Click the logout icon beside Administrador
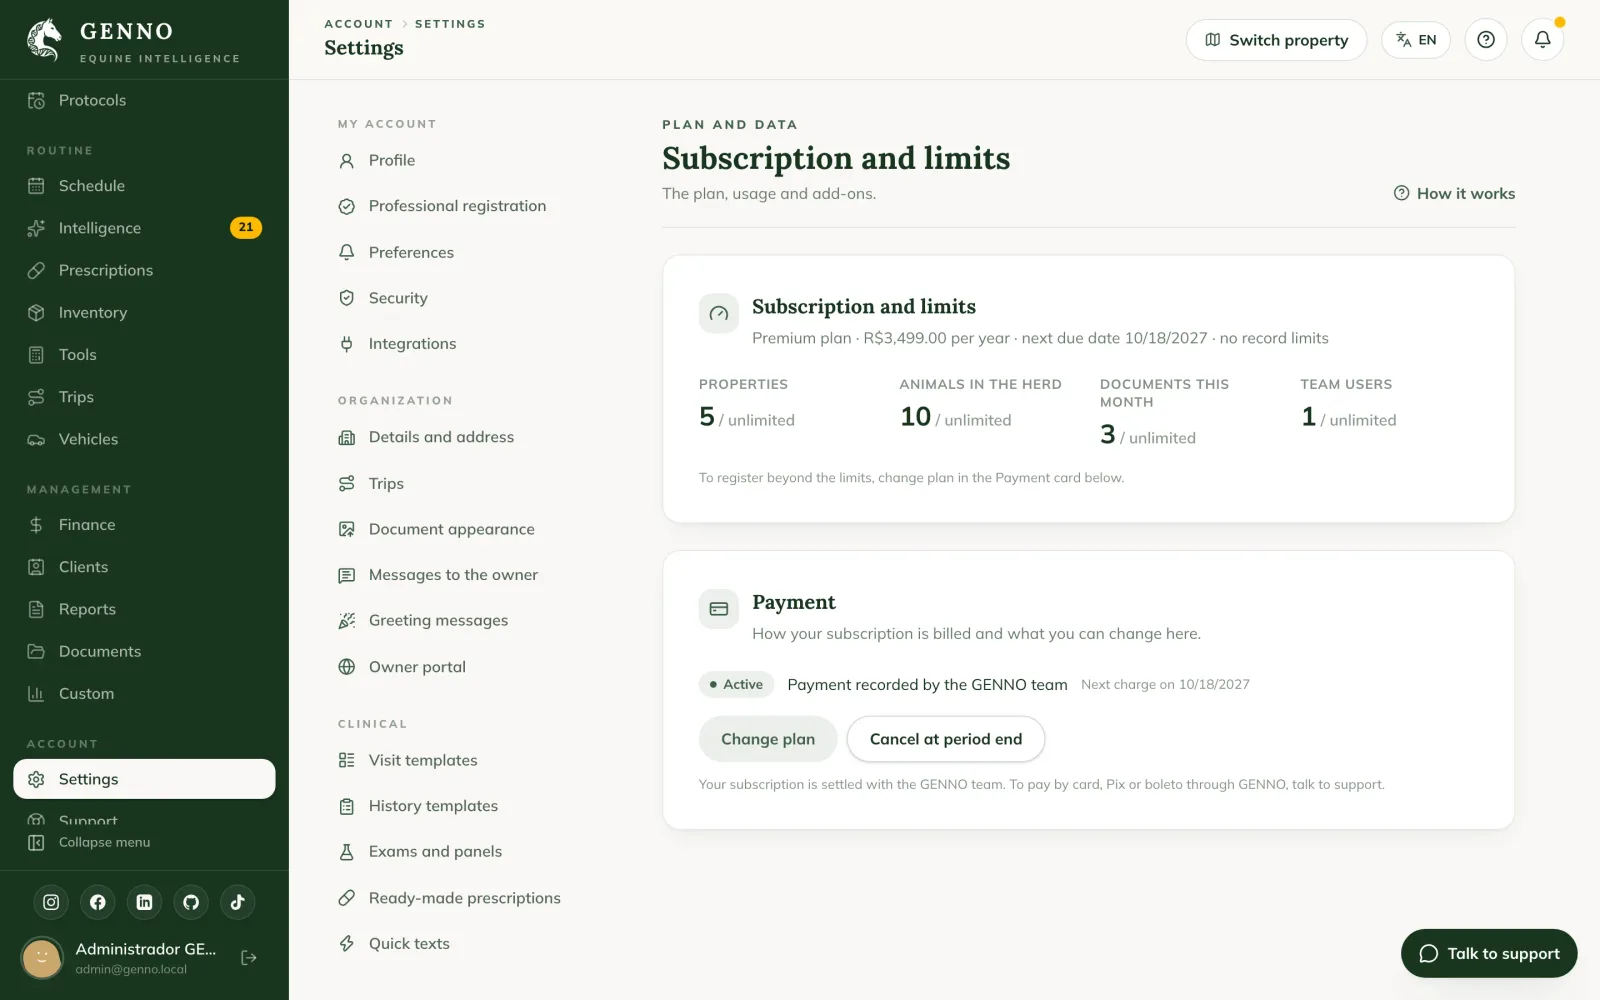The width and height of the screenshot is (1600, 1000). 249,958
